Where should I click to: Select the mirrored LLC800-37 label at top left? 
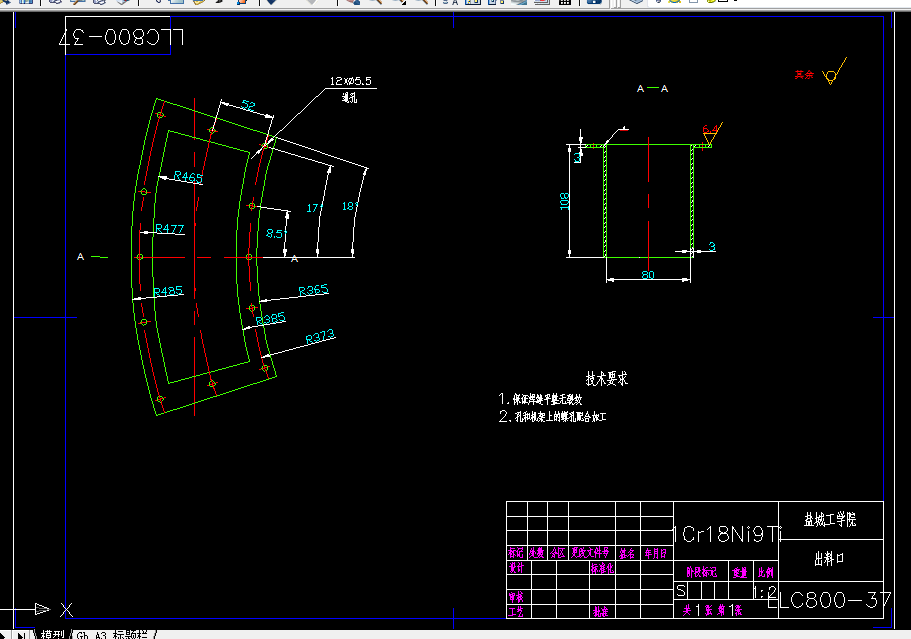click(121, 38)
